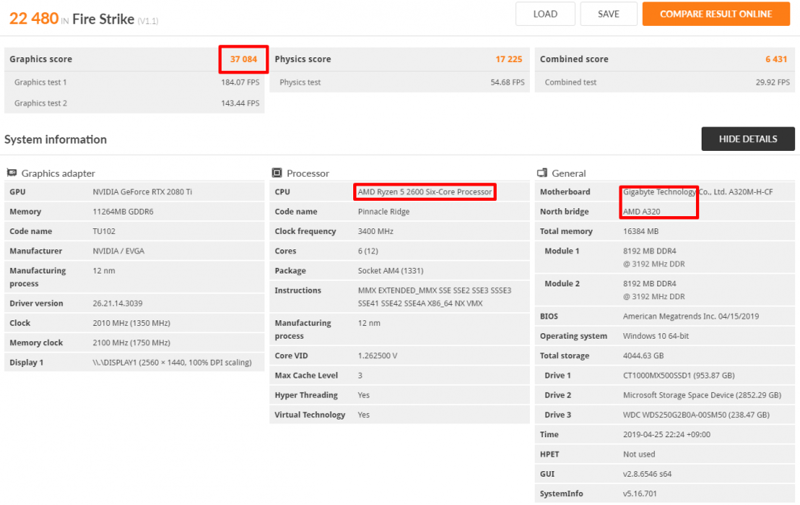Click manufacturer value NVIDIA / EVGA

click(118, 251)
